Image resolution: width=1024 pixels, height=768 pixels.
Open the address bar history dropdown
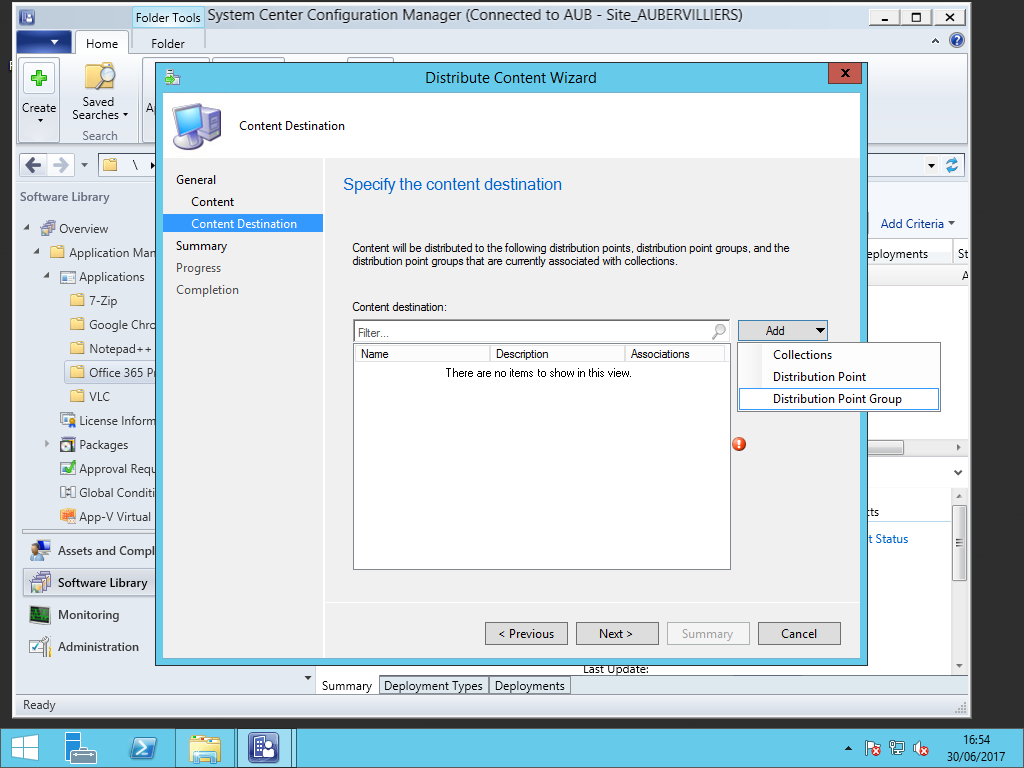click(x=931, y=166)
